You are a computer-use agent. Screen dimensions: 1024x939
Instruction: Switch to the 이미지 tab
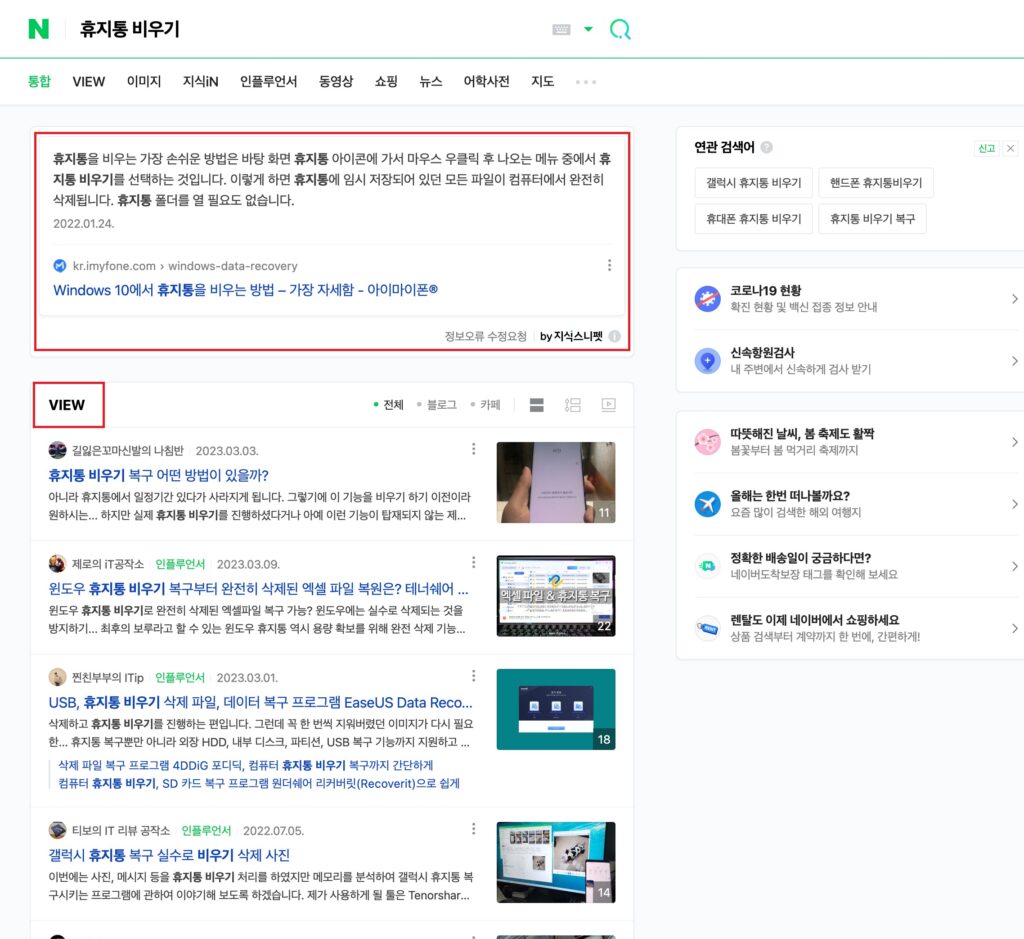click(x=144, y=82)
